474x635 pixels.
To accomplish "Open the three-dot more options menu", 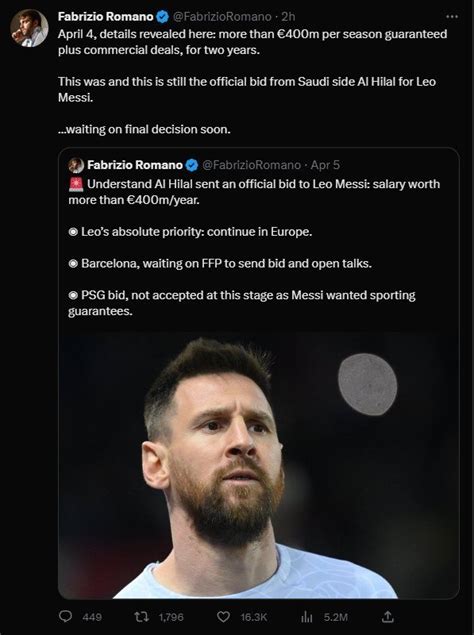I will (x=452, y=17).
